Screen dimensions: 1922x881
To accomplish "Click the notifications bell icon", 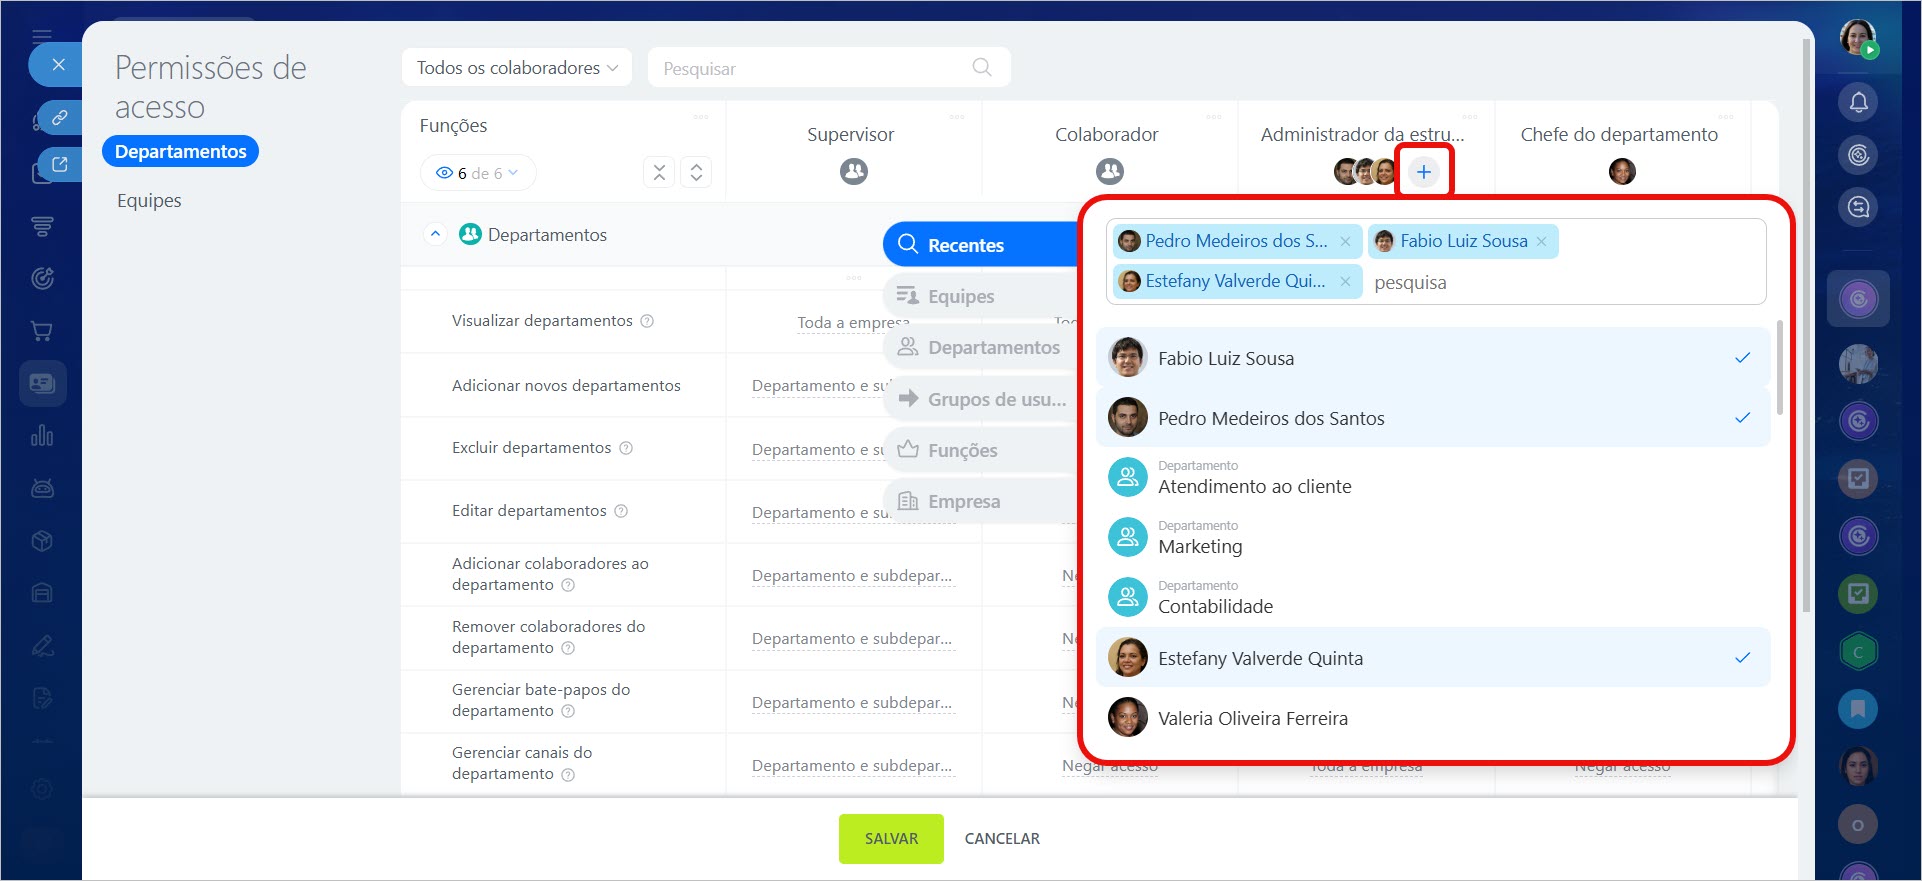I will pos(1858,102).
